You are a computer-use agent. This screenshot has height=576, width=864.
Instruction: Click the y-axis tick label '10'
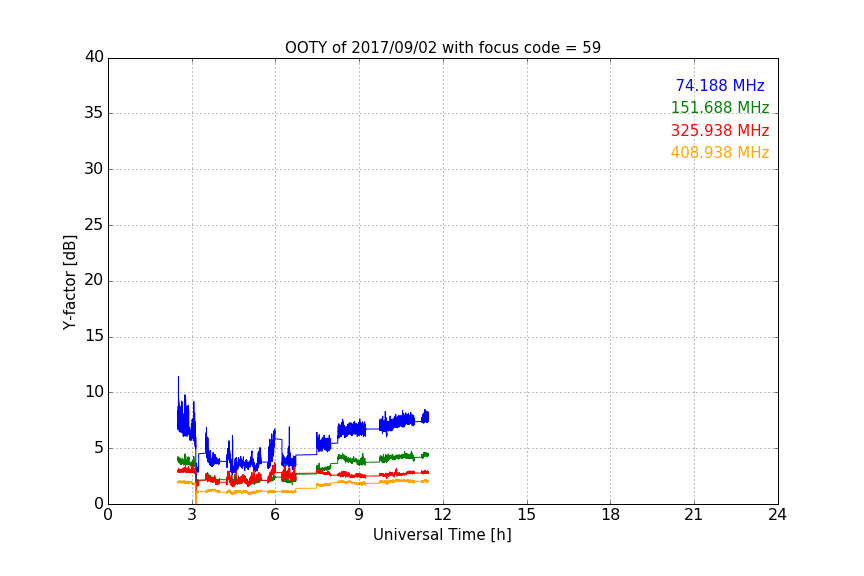(94, 392)
